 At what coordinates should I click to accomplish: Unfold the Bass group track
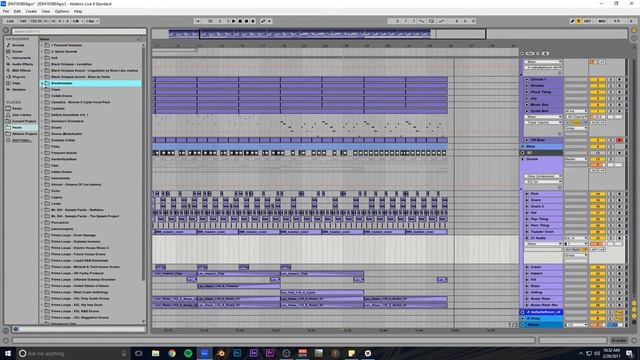click(523, 146)
